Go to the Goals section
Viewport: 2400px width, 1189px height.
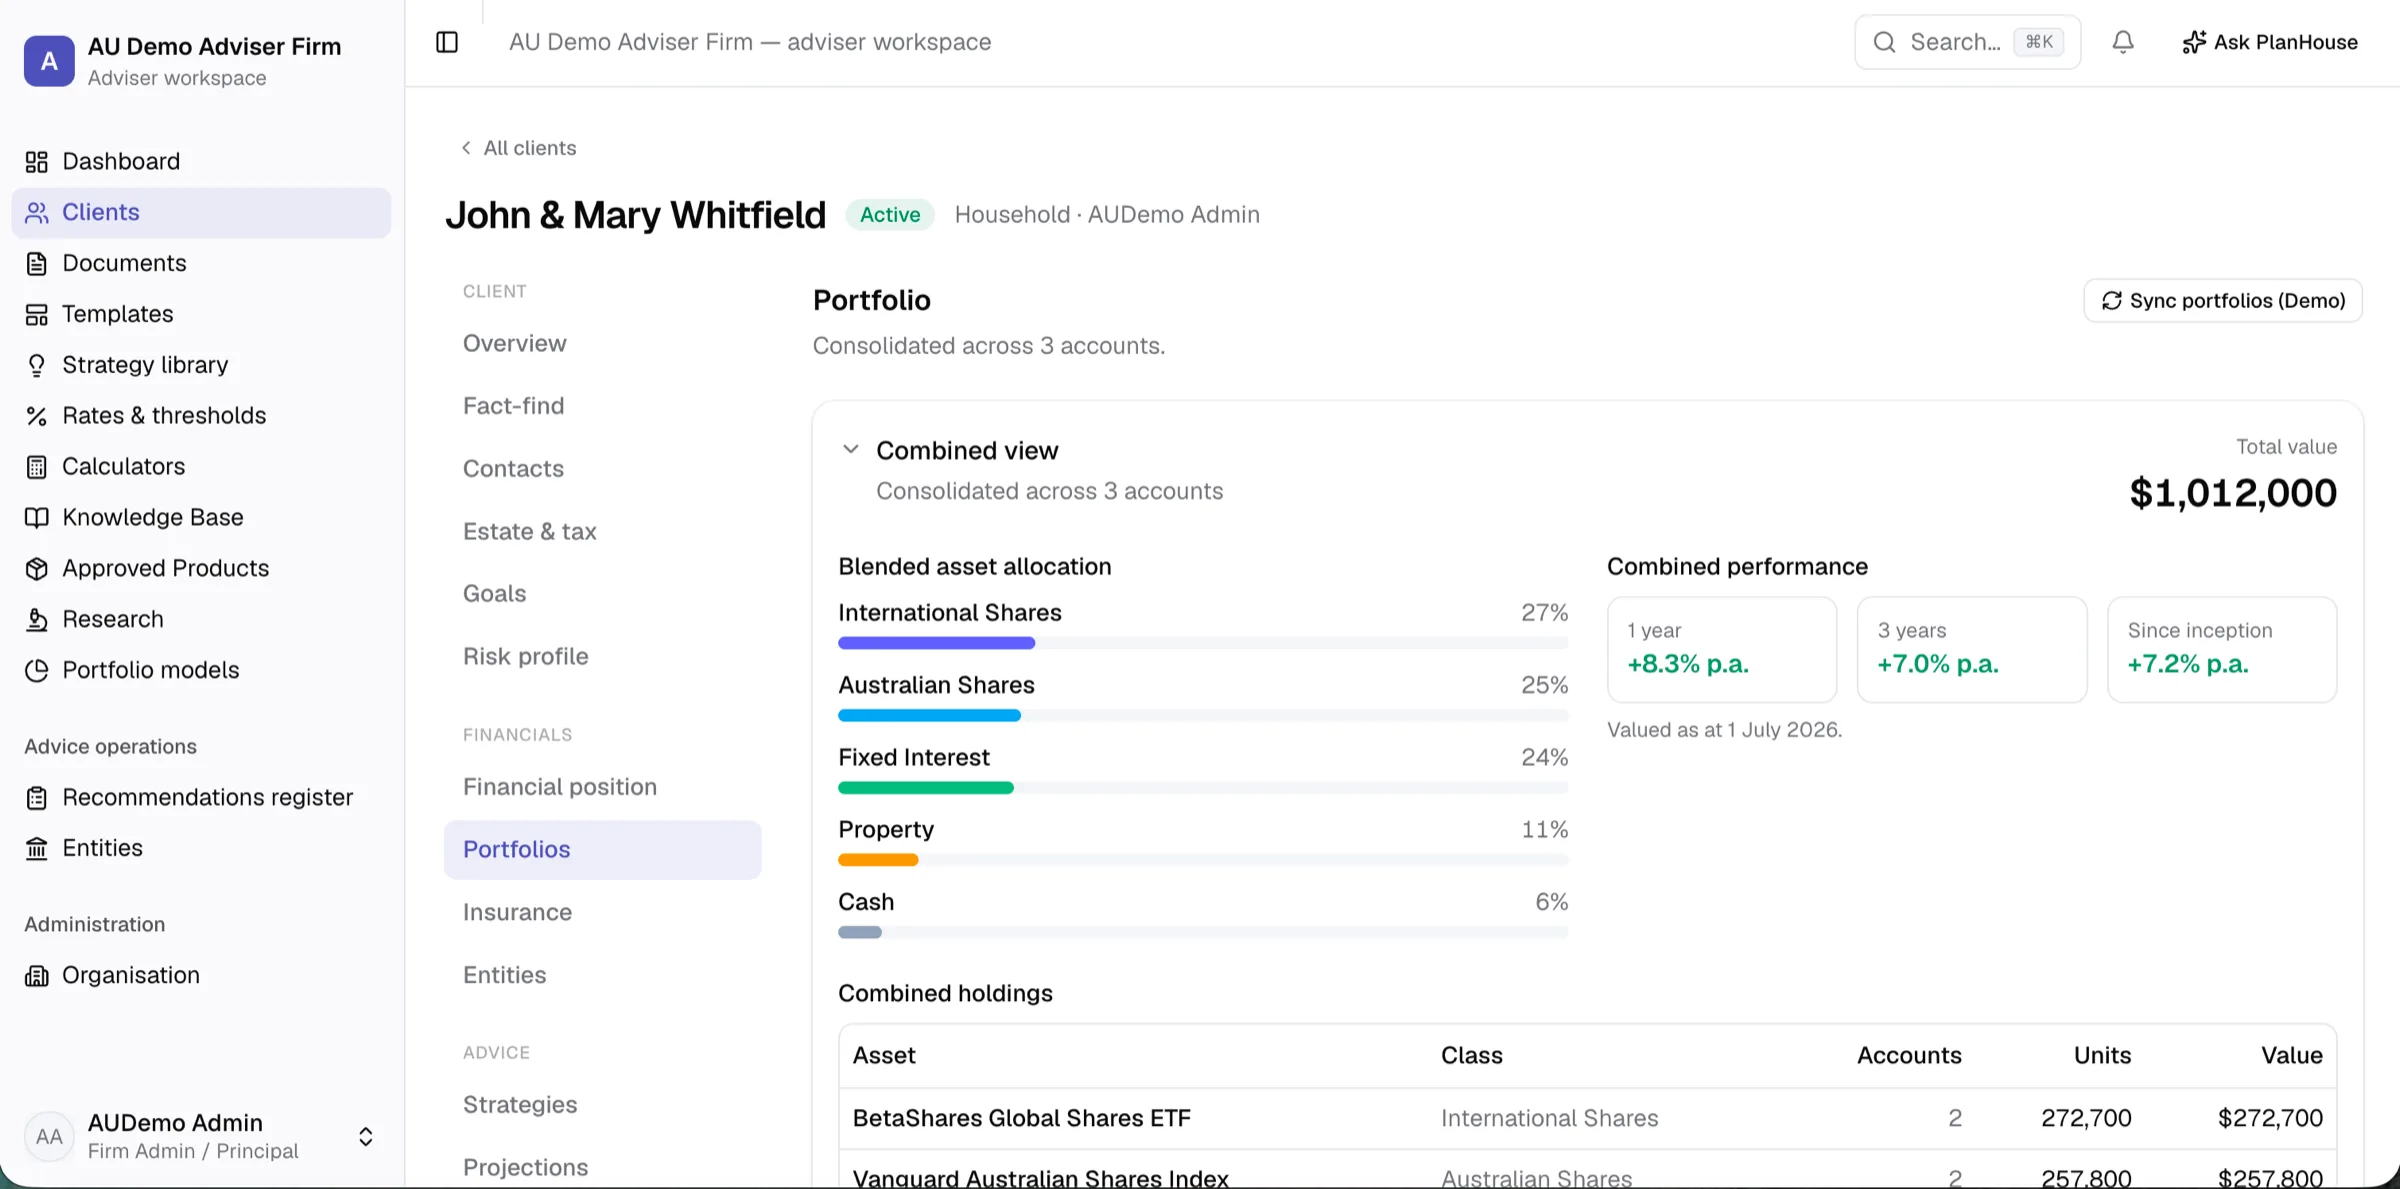(603, 594)
